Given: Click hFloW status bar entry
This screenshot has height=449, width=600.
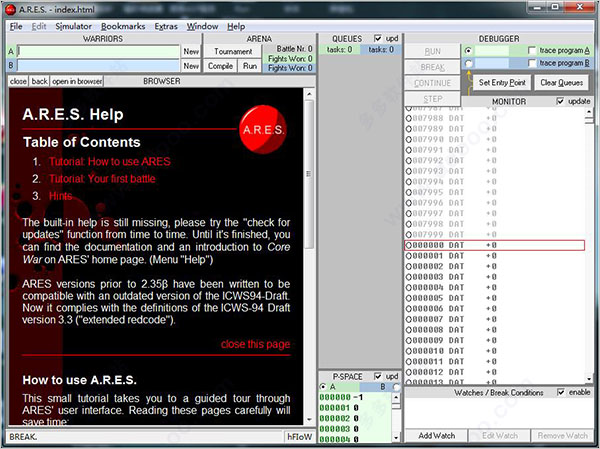Looking at the screenshot, I should click(x=300, y=437).
